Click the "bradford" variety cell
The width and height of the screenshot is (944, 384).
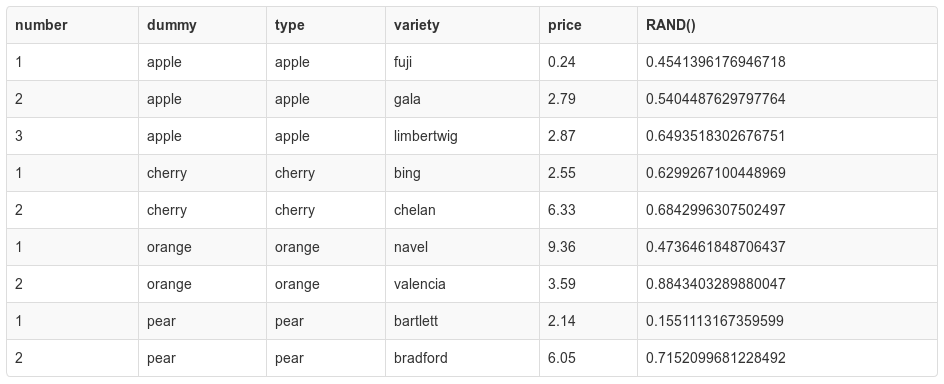pyautogui.click(x=462, y=358)
